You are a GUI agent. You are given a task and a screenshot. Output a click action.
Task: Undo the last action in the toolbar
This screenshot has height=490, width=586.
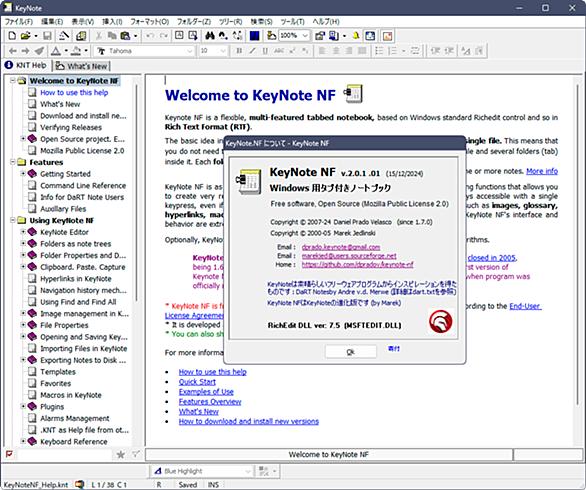click(x=150, y=36)
